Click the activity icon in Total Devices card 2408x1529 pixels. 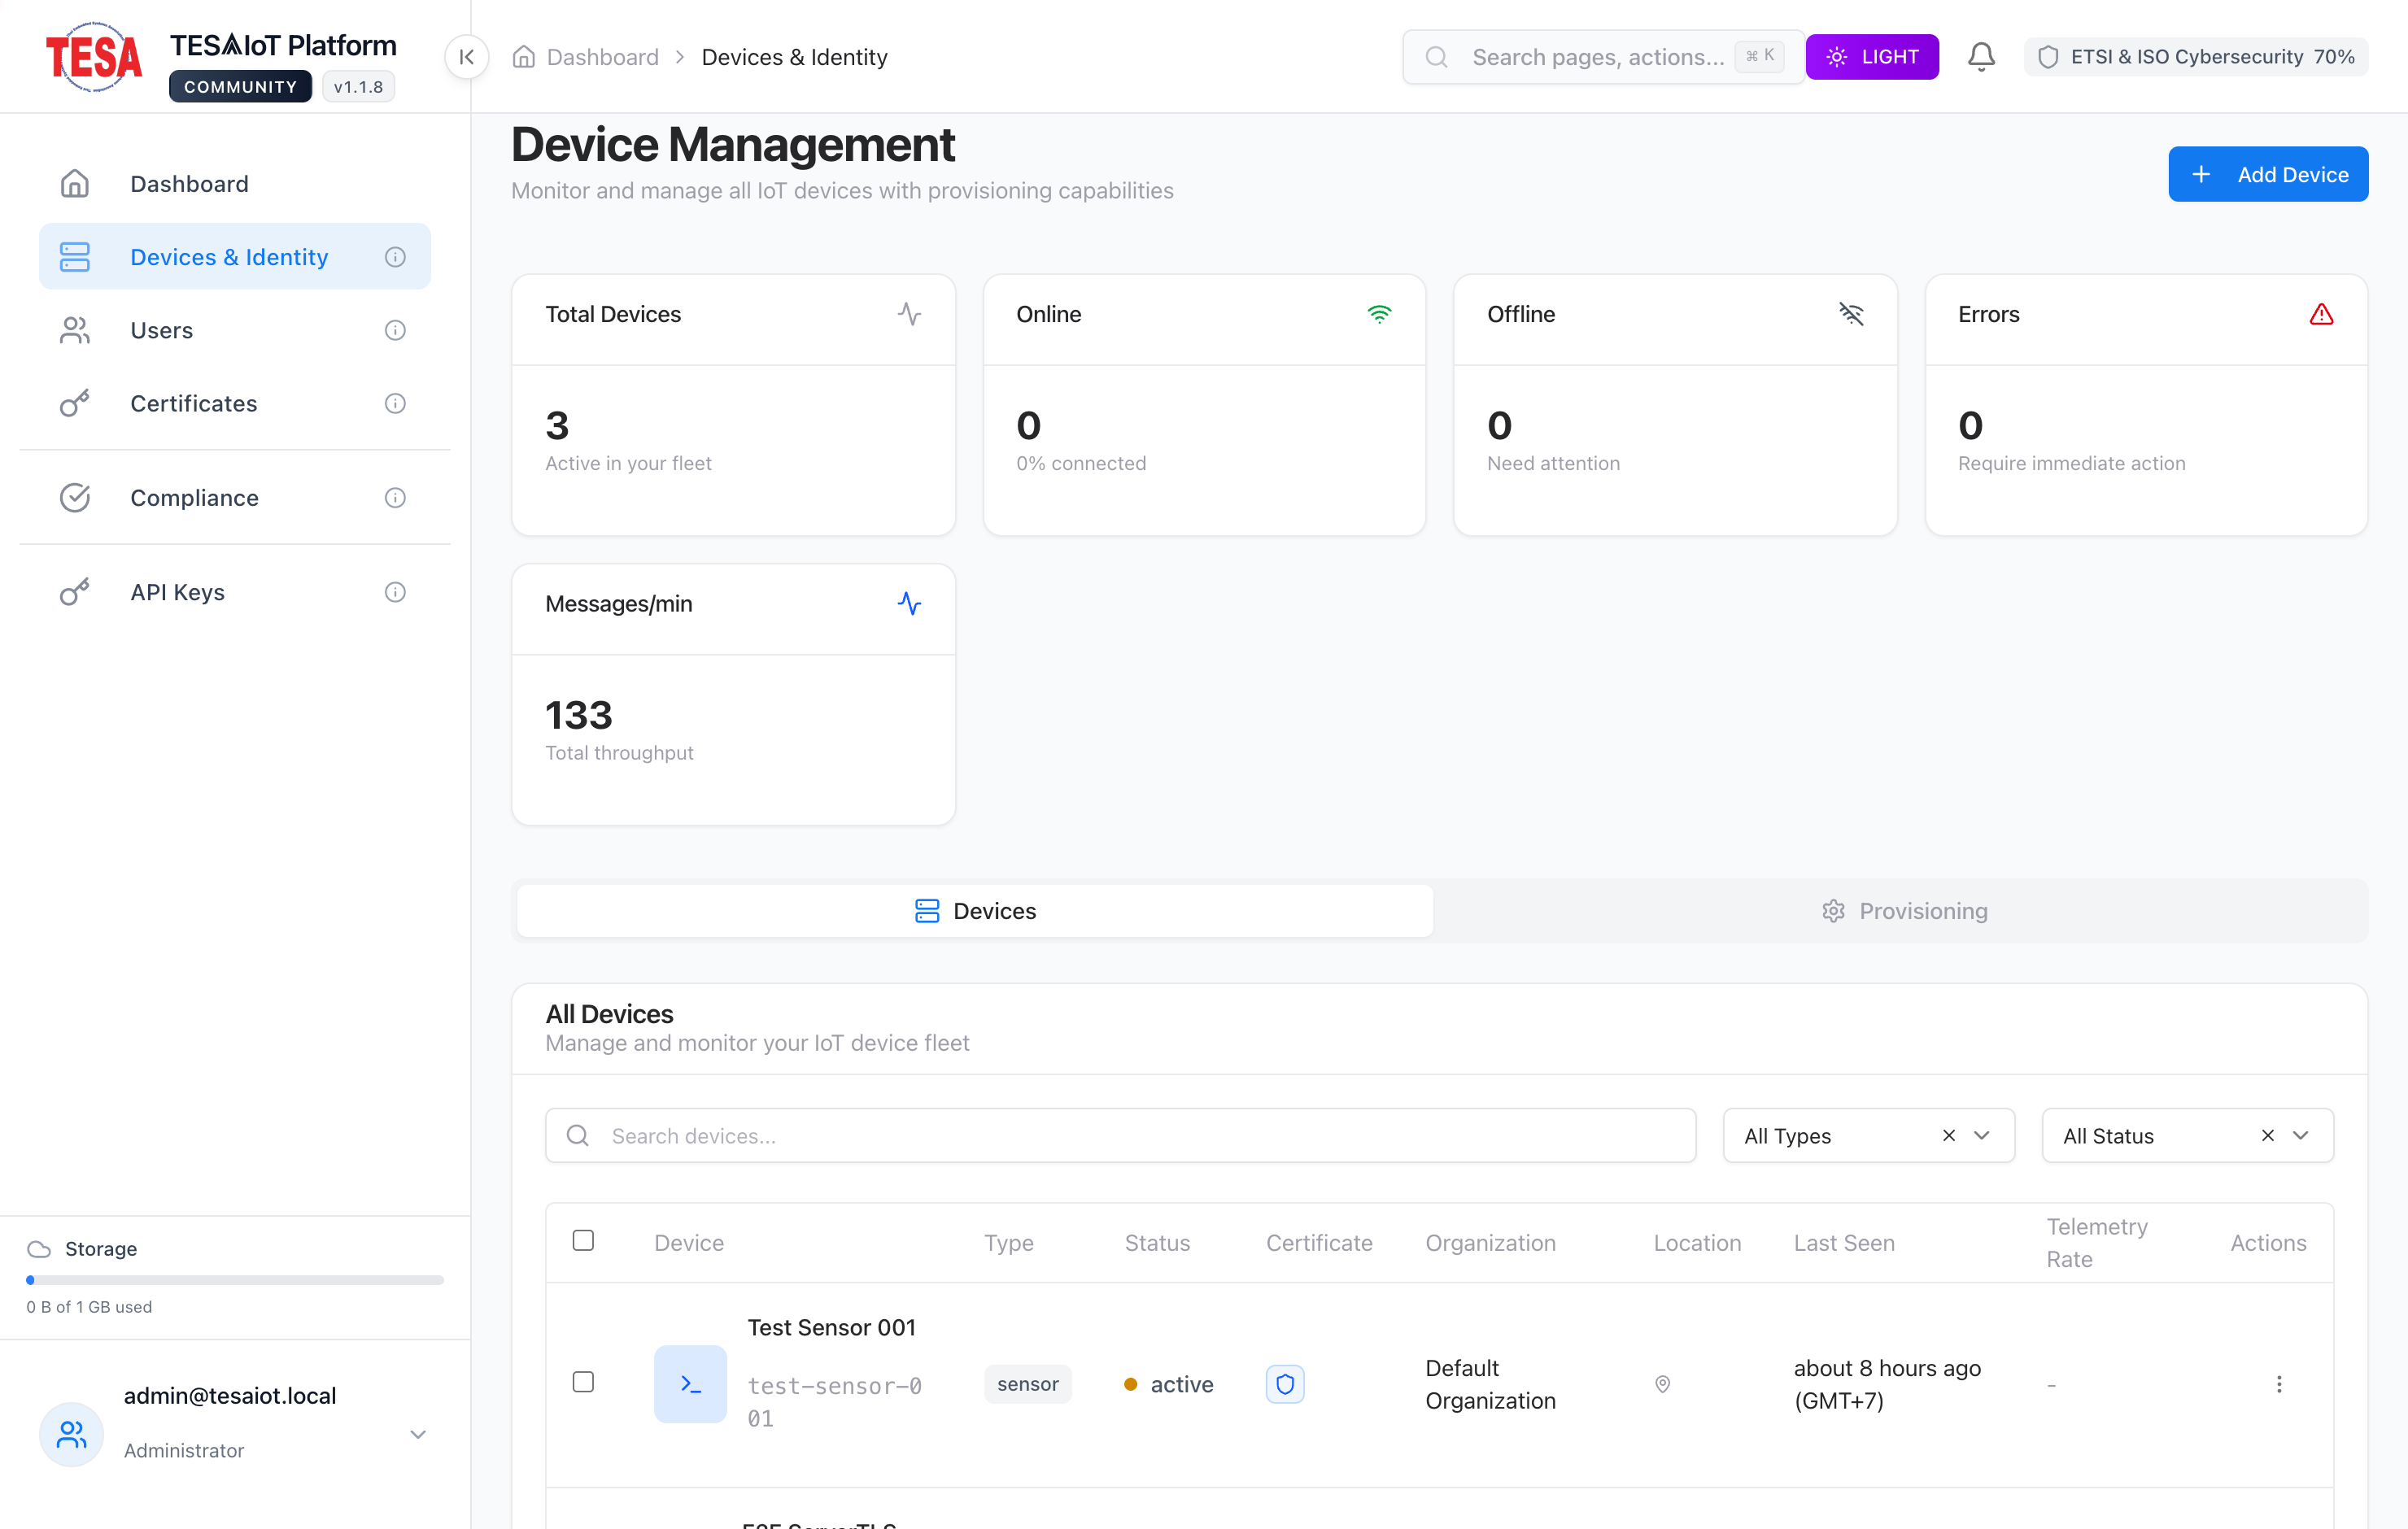tap(909, 314)
